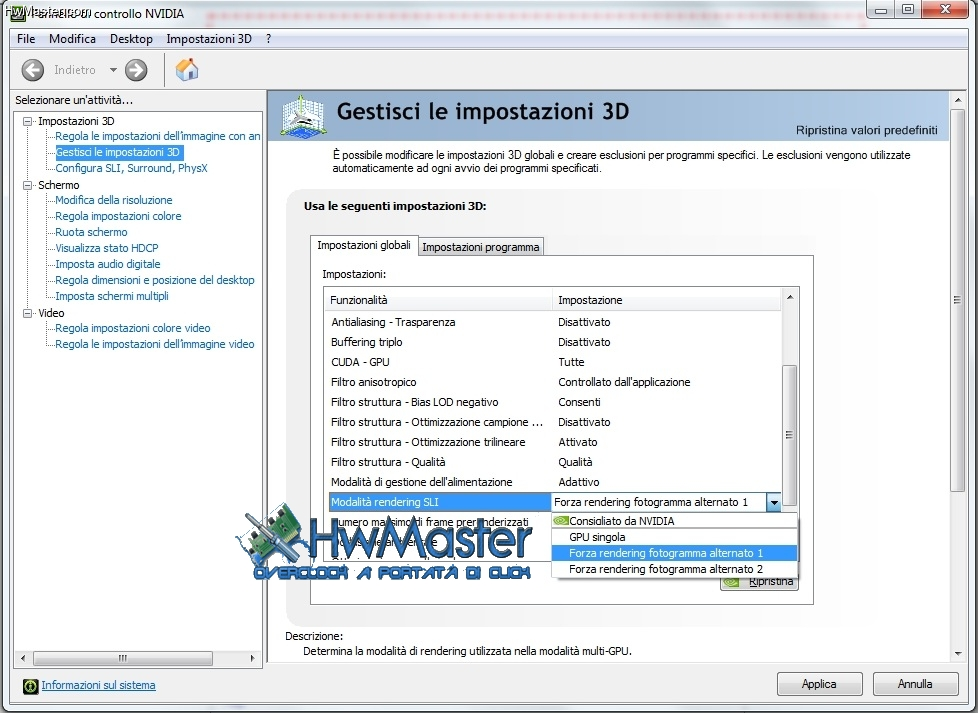Click left panel horizontal scroll left arrow
This screenshot has width=978, height=713.
click(23, 658)
